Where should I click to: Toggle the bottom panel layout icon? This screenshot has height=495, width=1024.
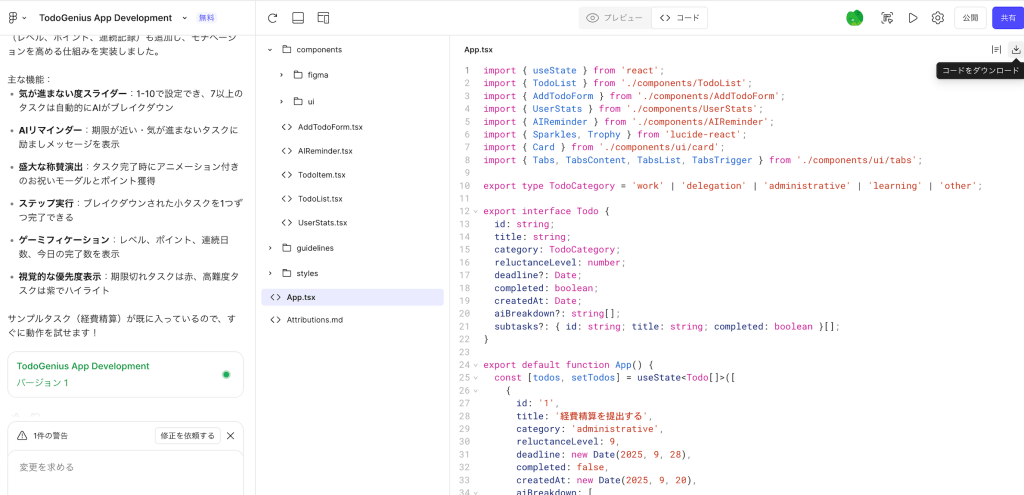point(298,18)
